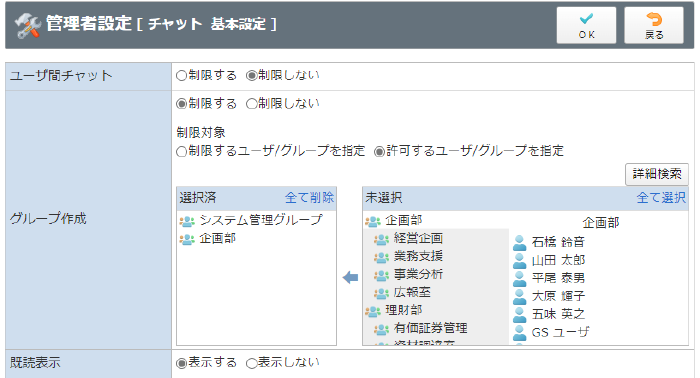Click group icon of 企画部 in tree

(373, 221)
